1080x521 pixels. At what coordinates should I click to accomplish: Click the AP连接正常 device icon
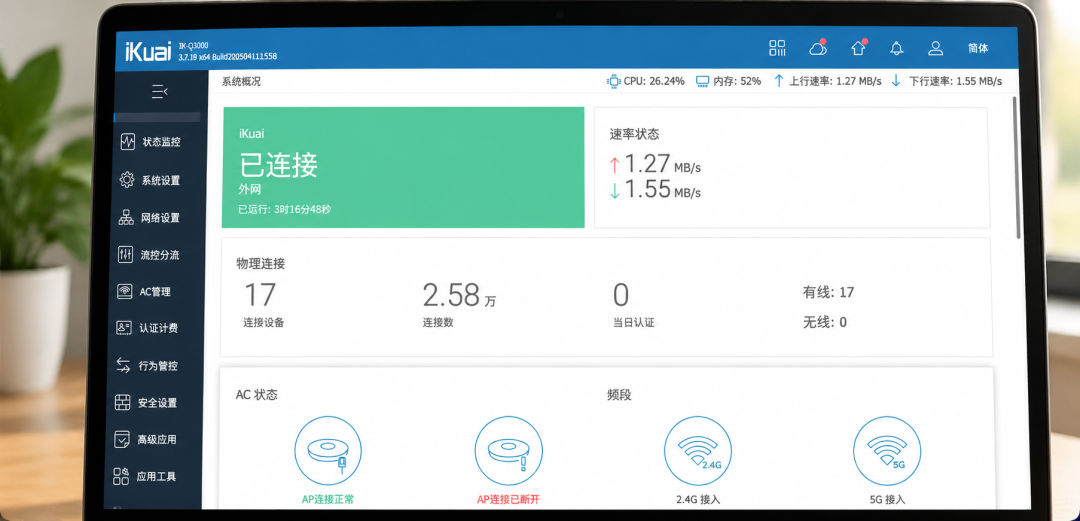(328, 451)
